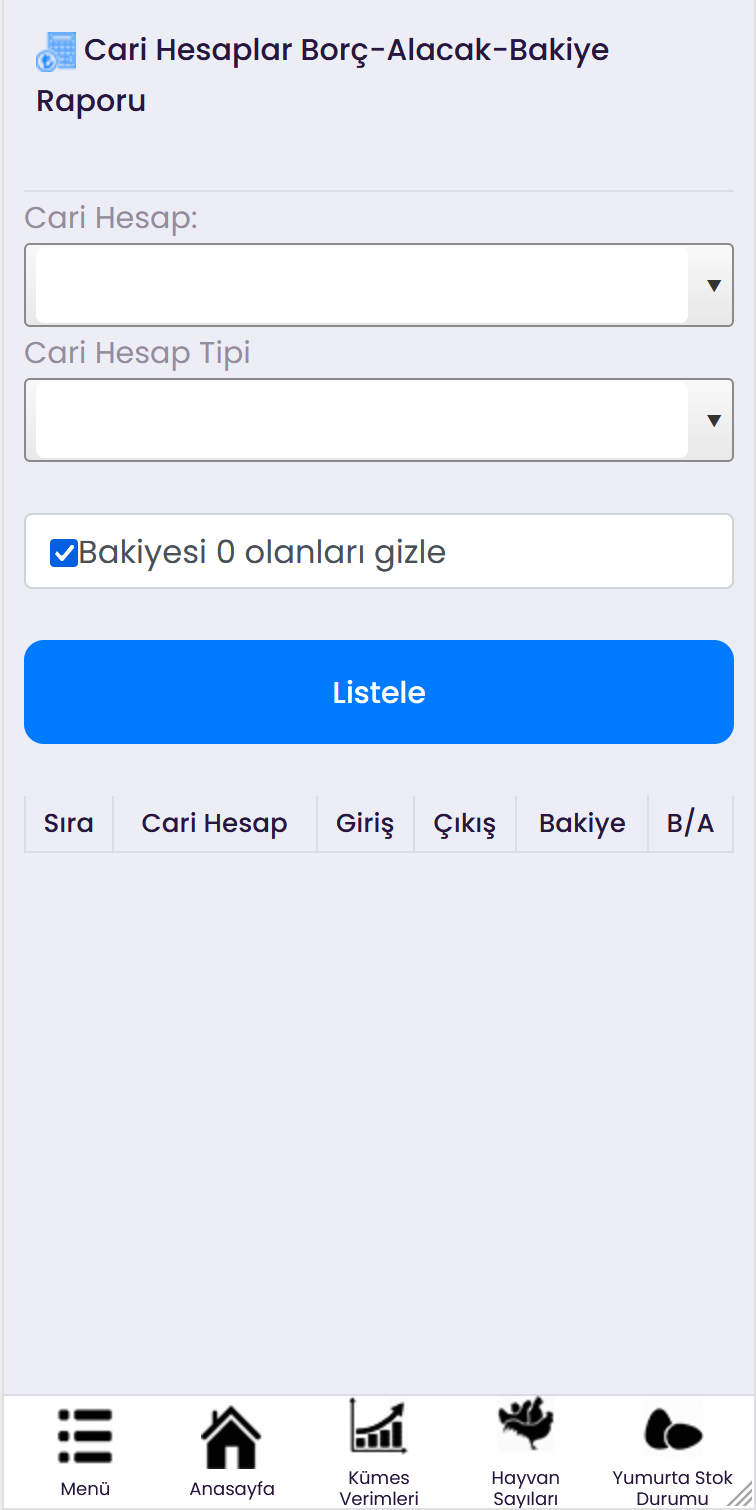756x1510 pixels.
Task: Open the Menü hamburger icon
Action: coord(85,1437)
